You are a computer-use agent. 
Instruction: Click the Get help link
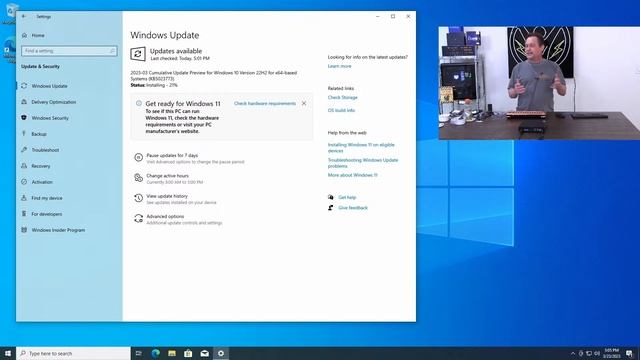pyautogui.click(x=347, y=198)
